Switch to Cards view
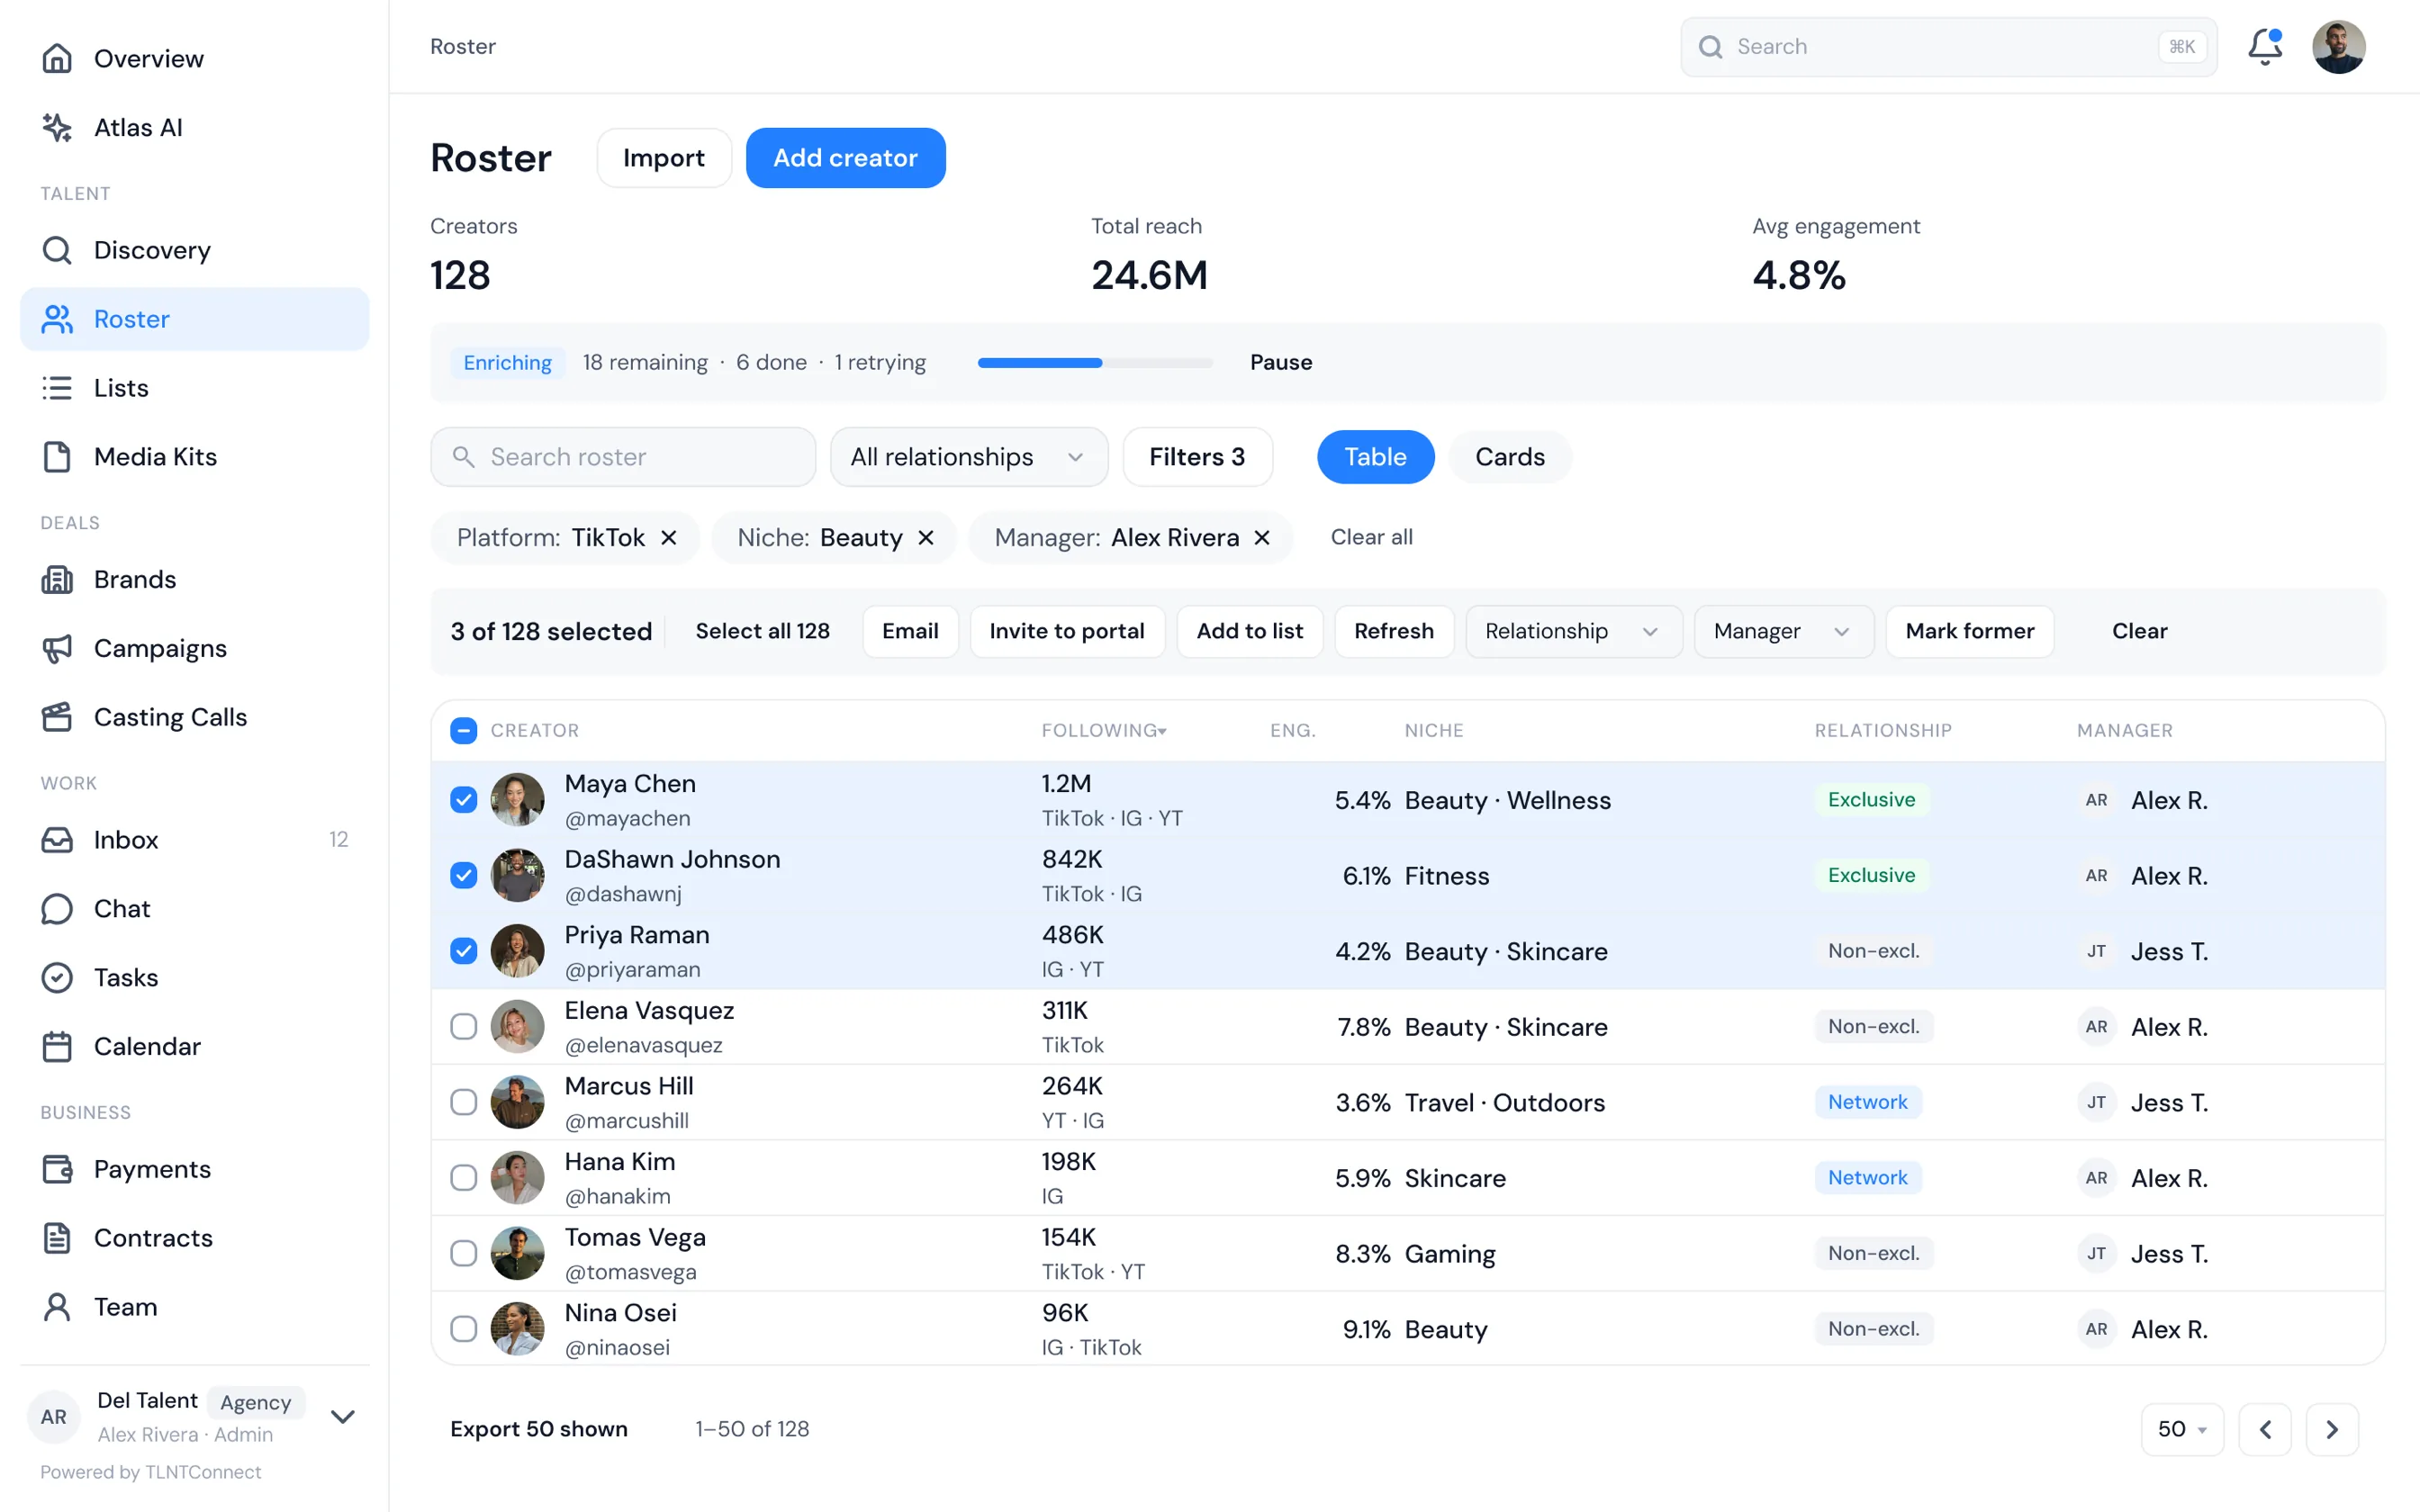 pos(1509,457)
